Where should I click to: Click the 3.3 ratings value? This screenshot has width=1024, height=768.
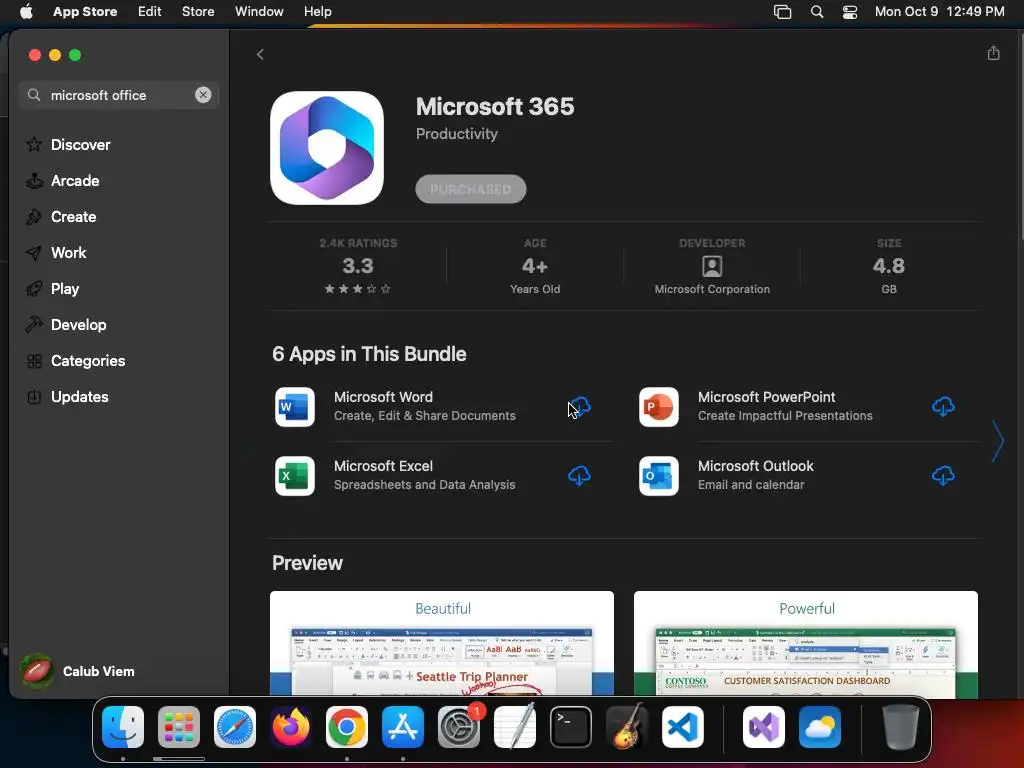coord(358,266)
